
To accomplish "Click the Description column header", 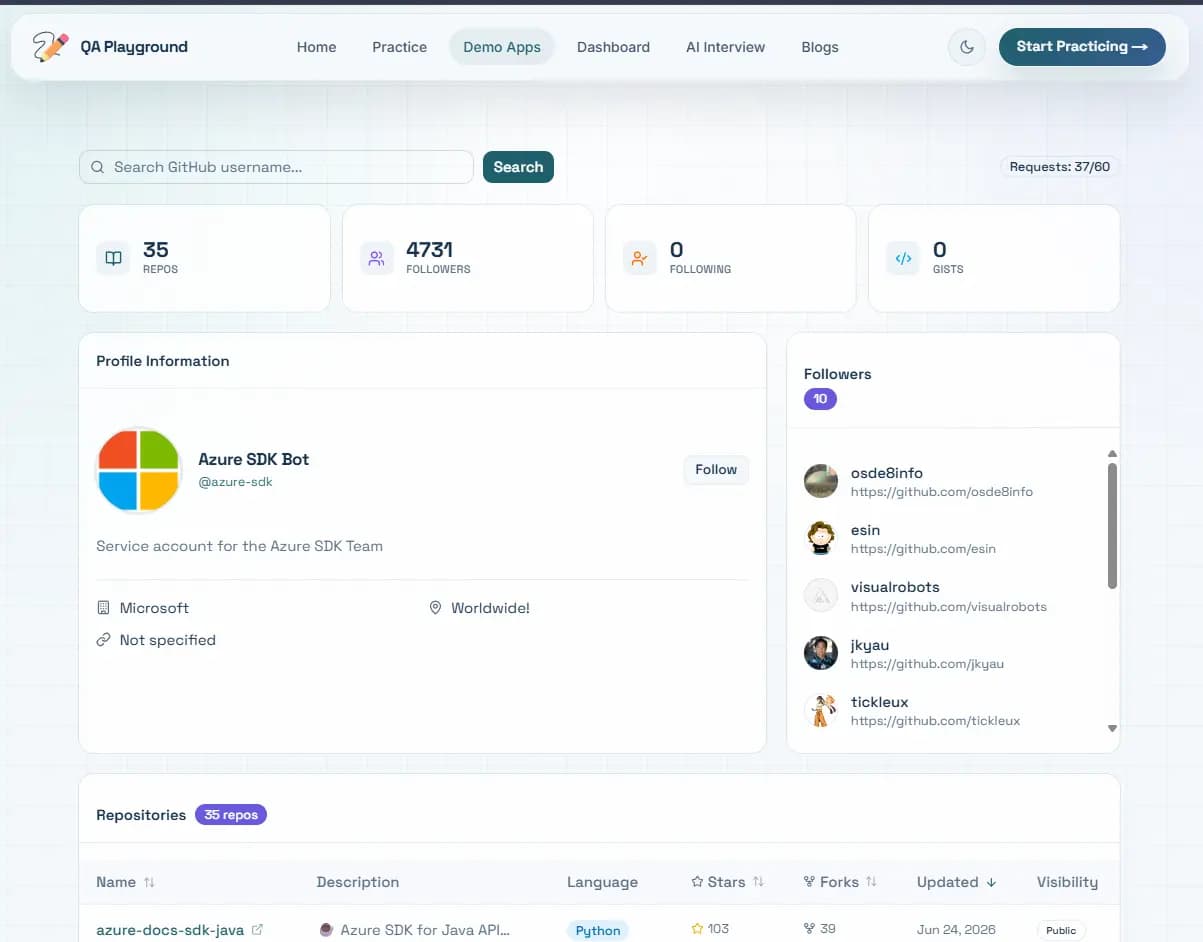I will 358,882.
